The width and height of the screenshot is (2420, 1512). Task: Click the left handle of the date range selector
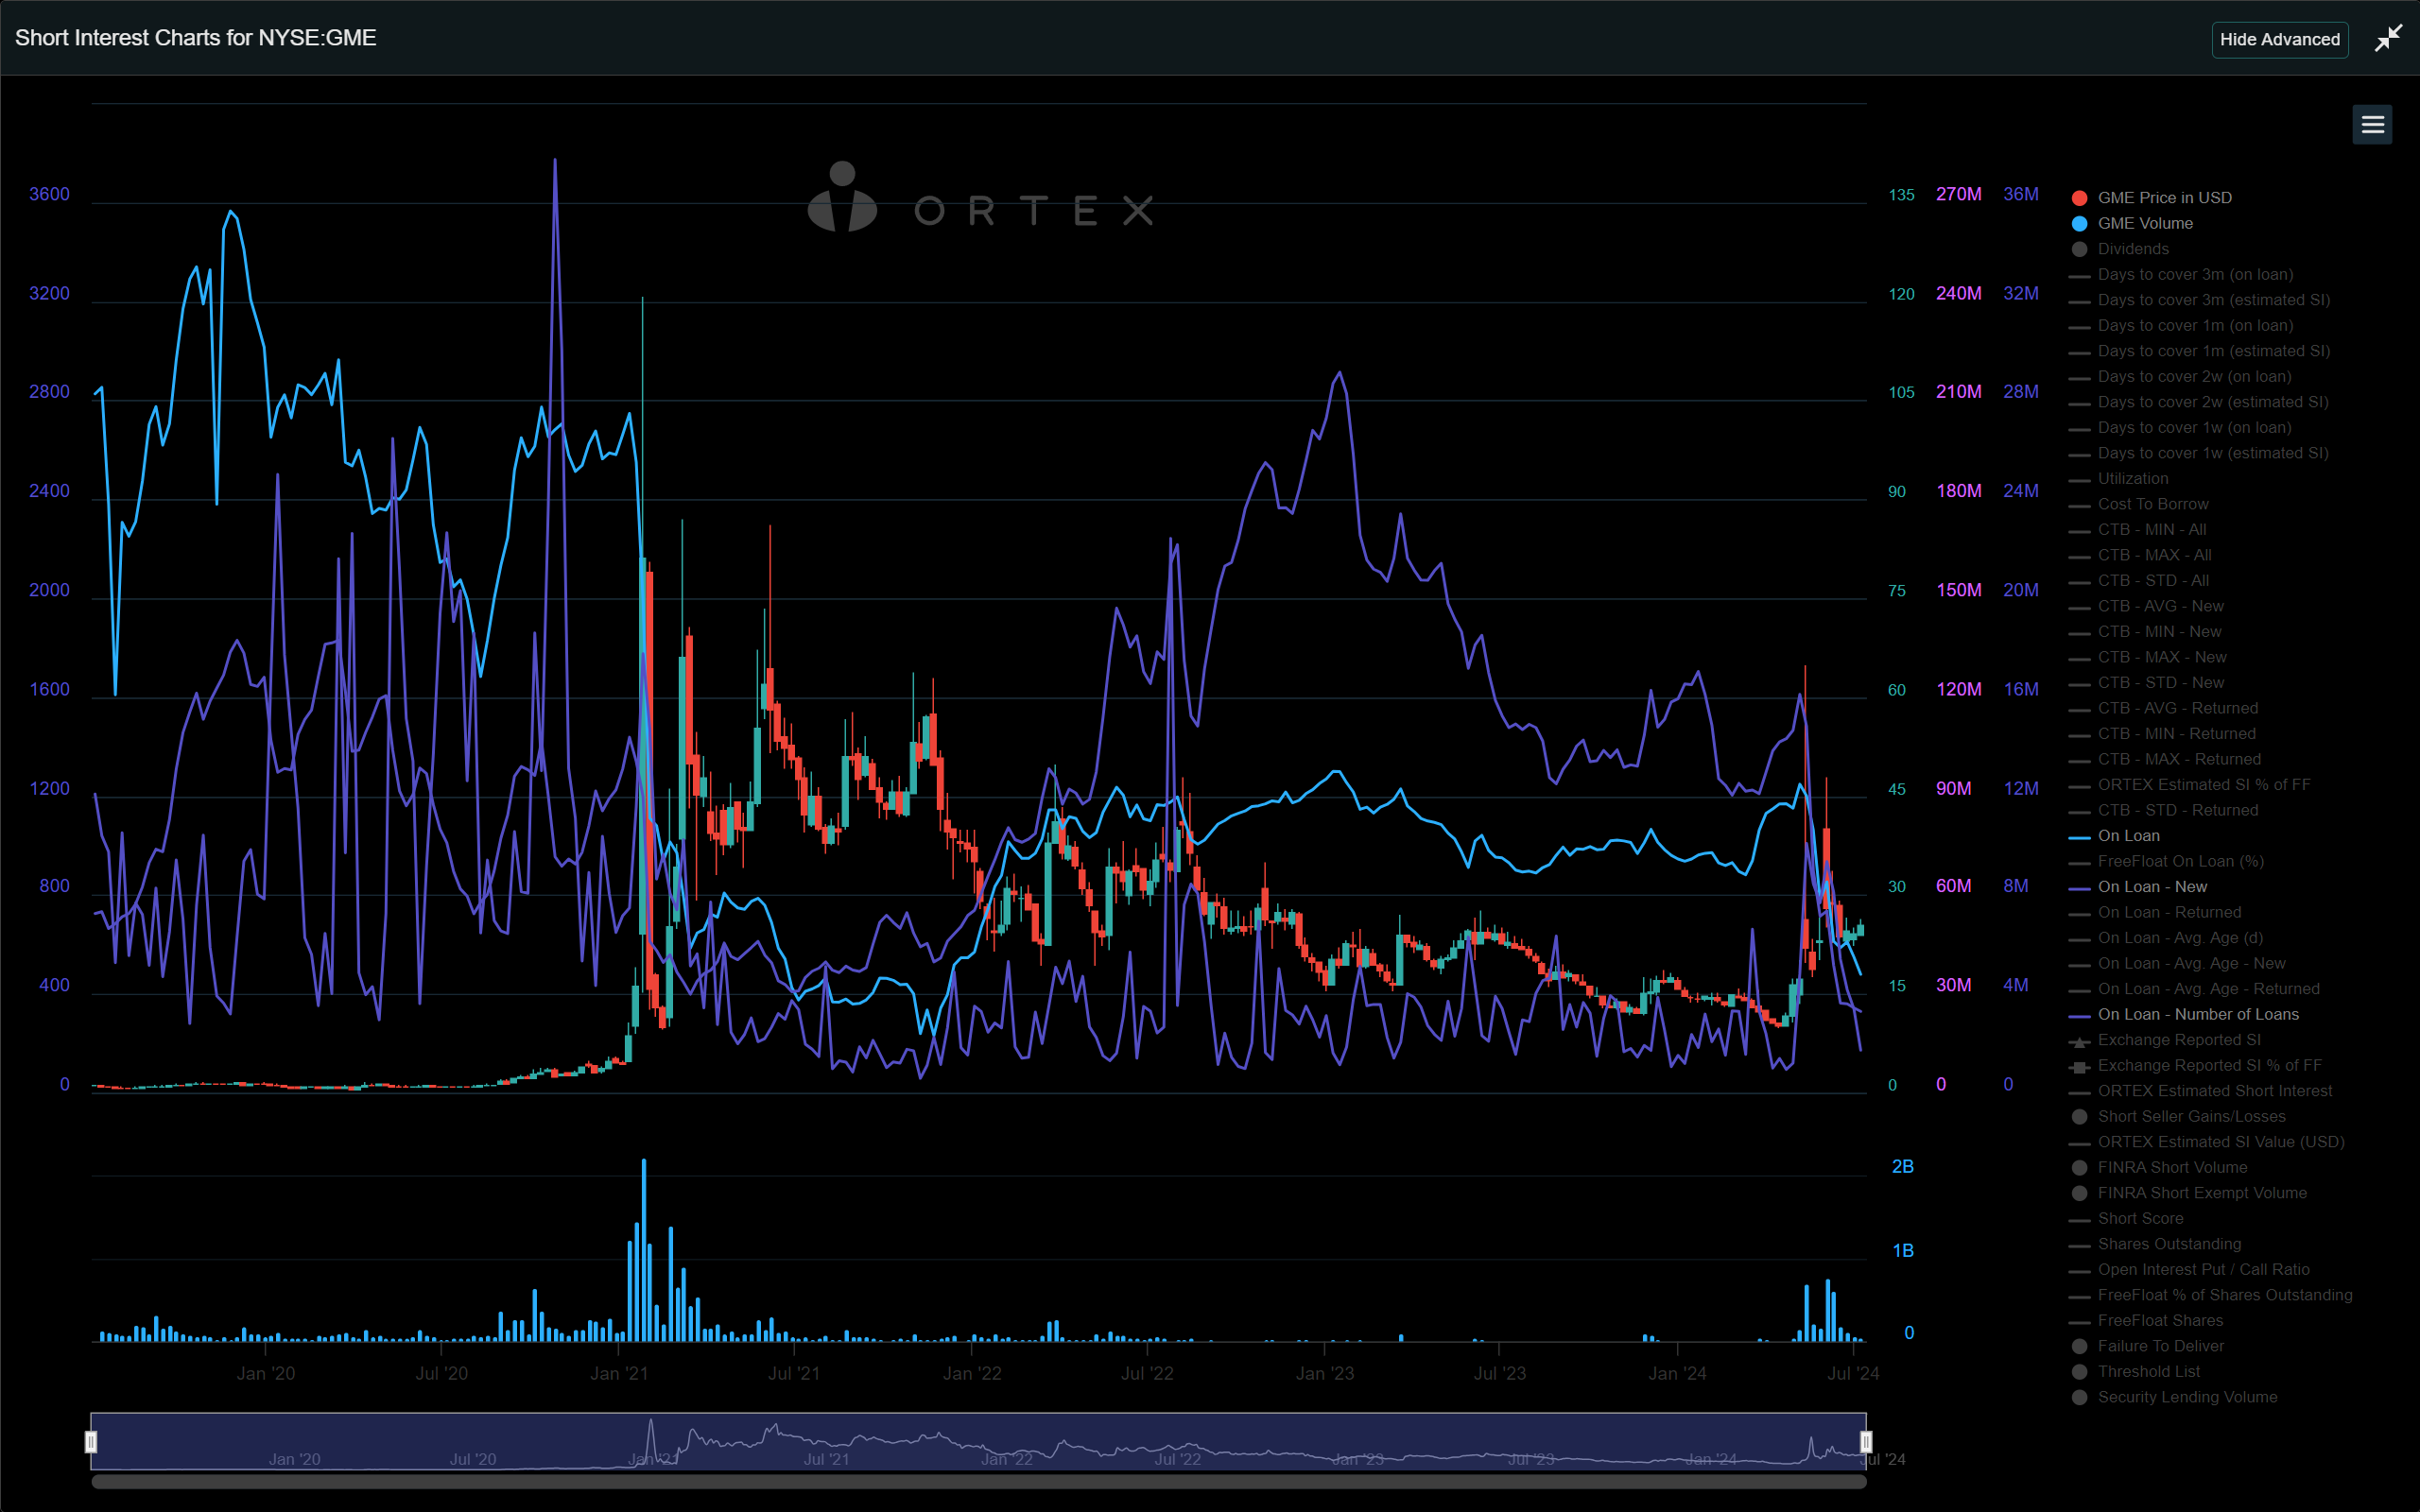click(91, 1441)
